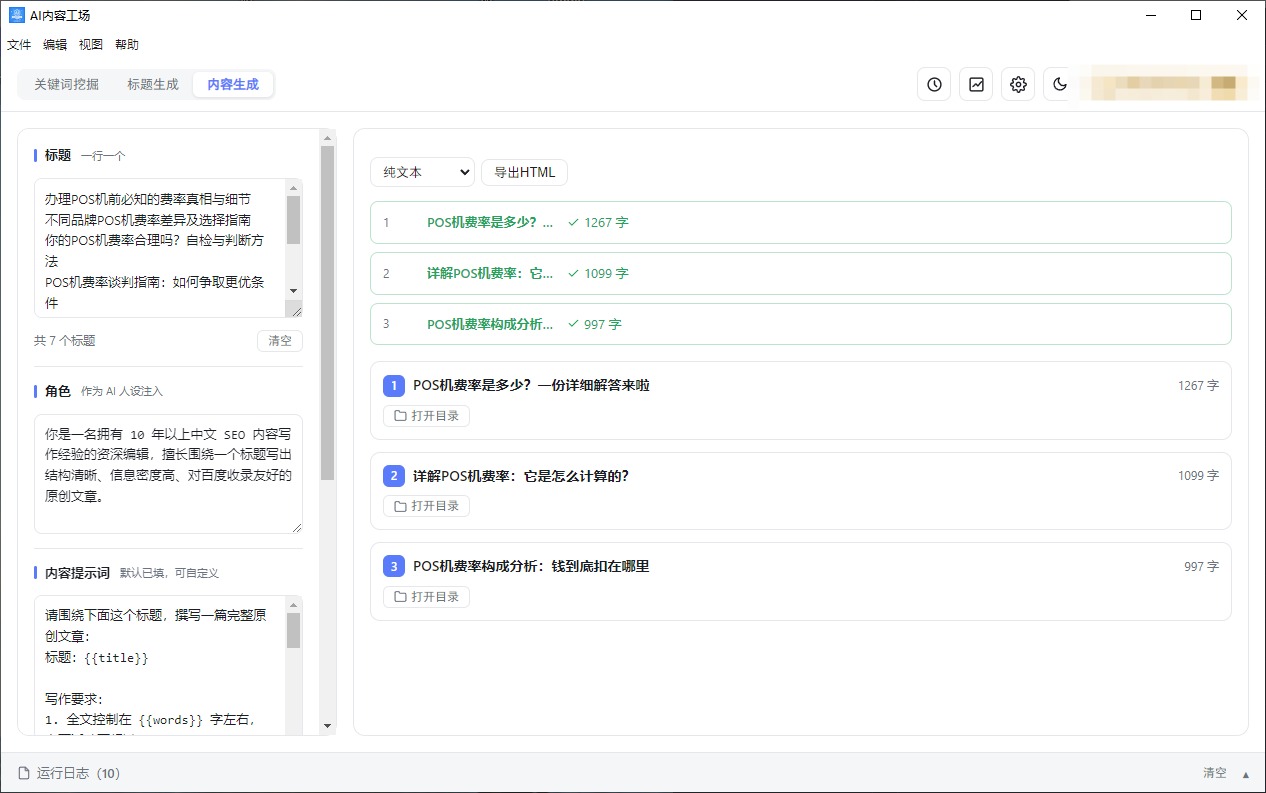Click the 共 7 个标题 count text

[x=65, y=341]
